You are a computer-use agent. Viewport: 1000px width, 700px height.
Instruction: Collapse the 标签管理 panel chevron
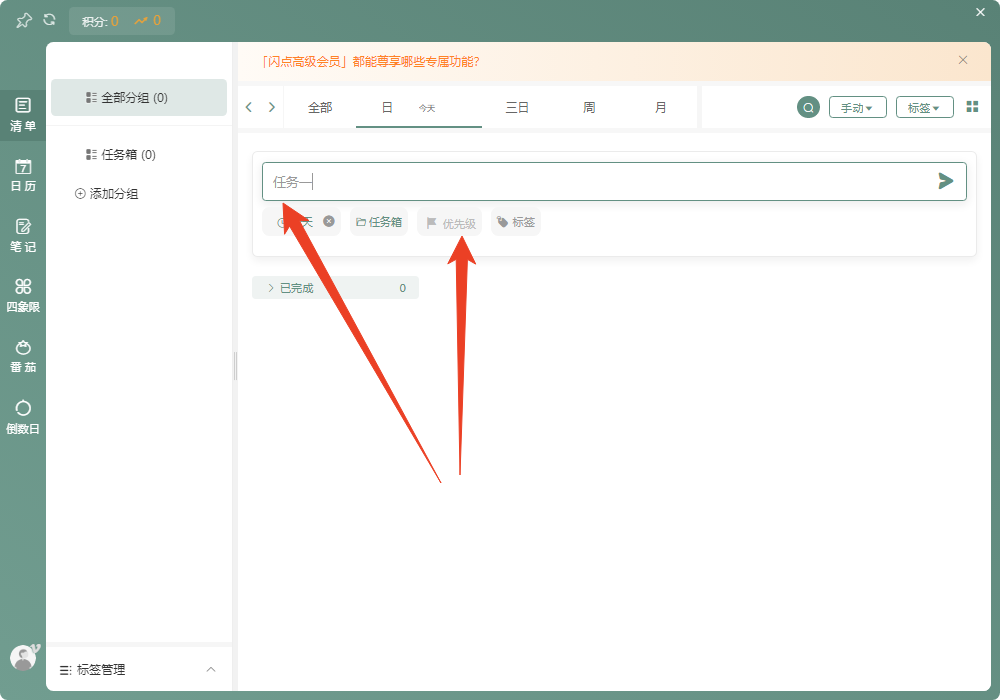click(210, 669)
